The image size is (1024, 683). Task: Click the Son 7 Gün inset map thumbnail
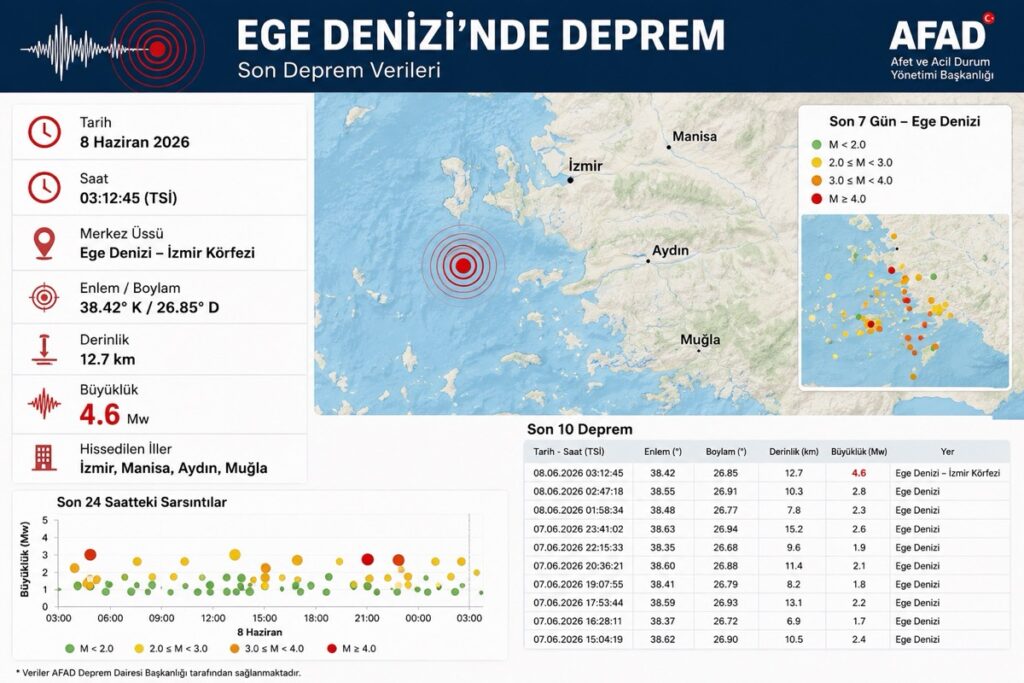(x=904, y=300)
